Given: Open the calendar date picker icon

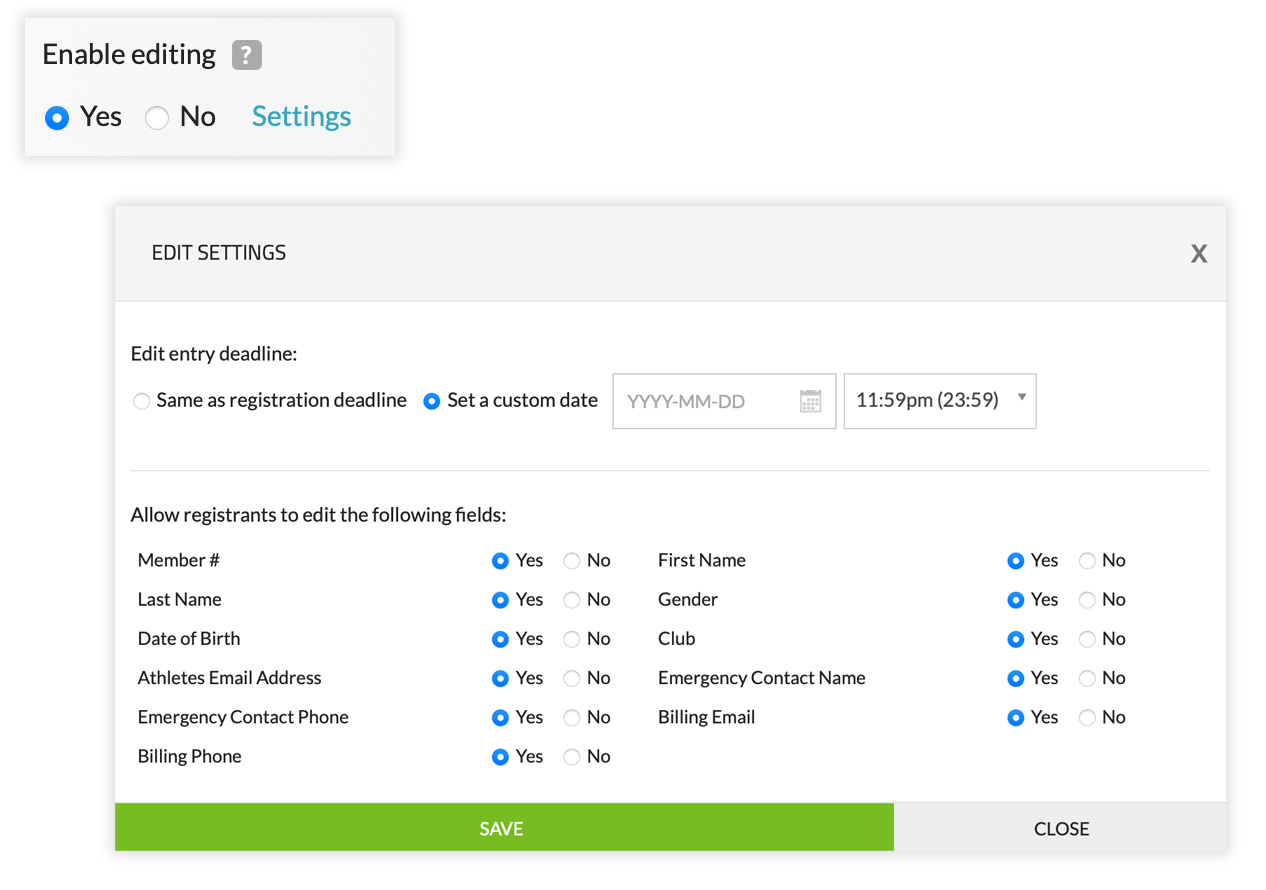Looking at the screenshot, I should 810,401.
